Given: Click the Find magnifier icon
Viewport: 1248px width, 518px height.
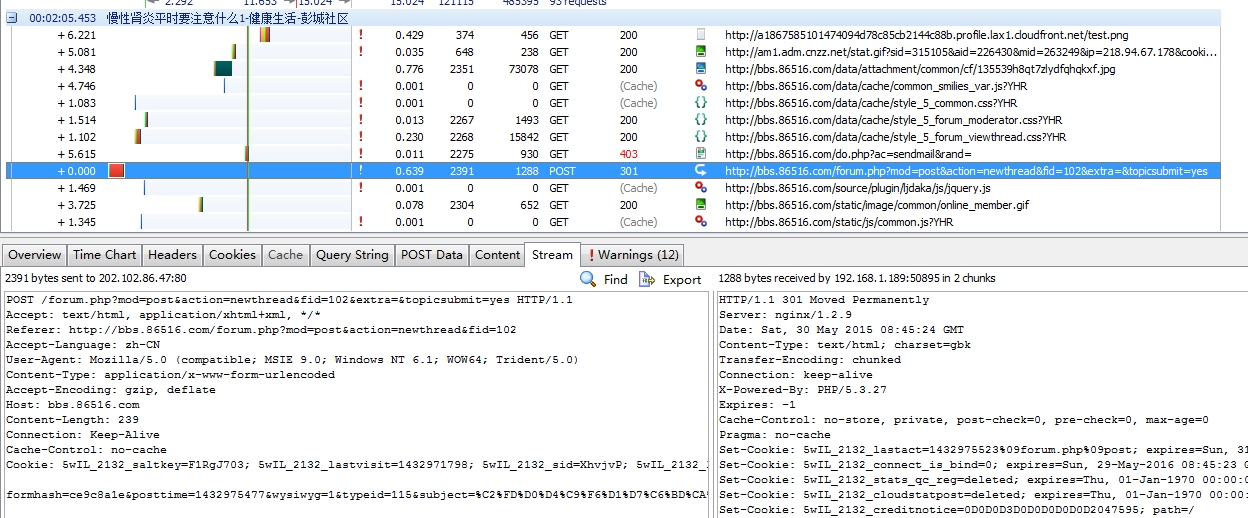Looking at the screenshot, I should 588,279.
